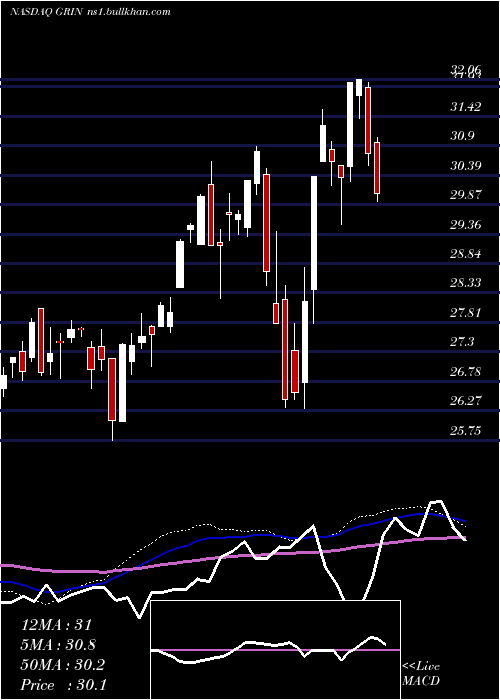
Task: Click the '50MA : 30.2' indicator text
Action: coord(62,665)
